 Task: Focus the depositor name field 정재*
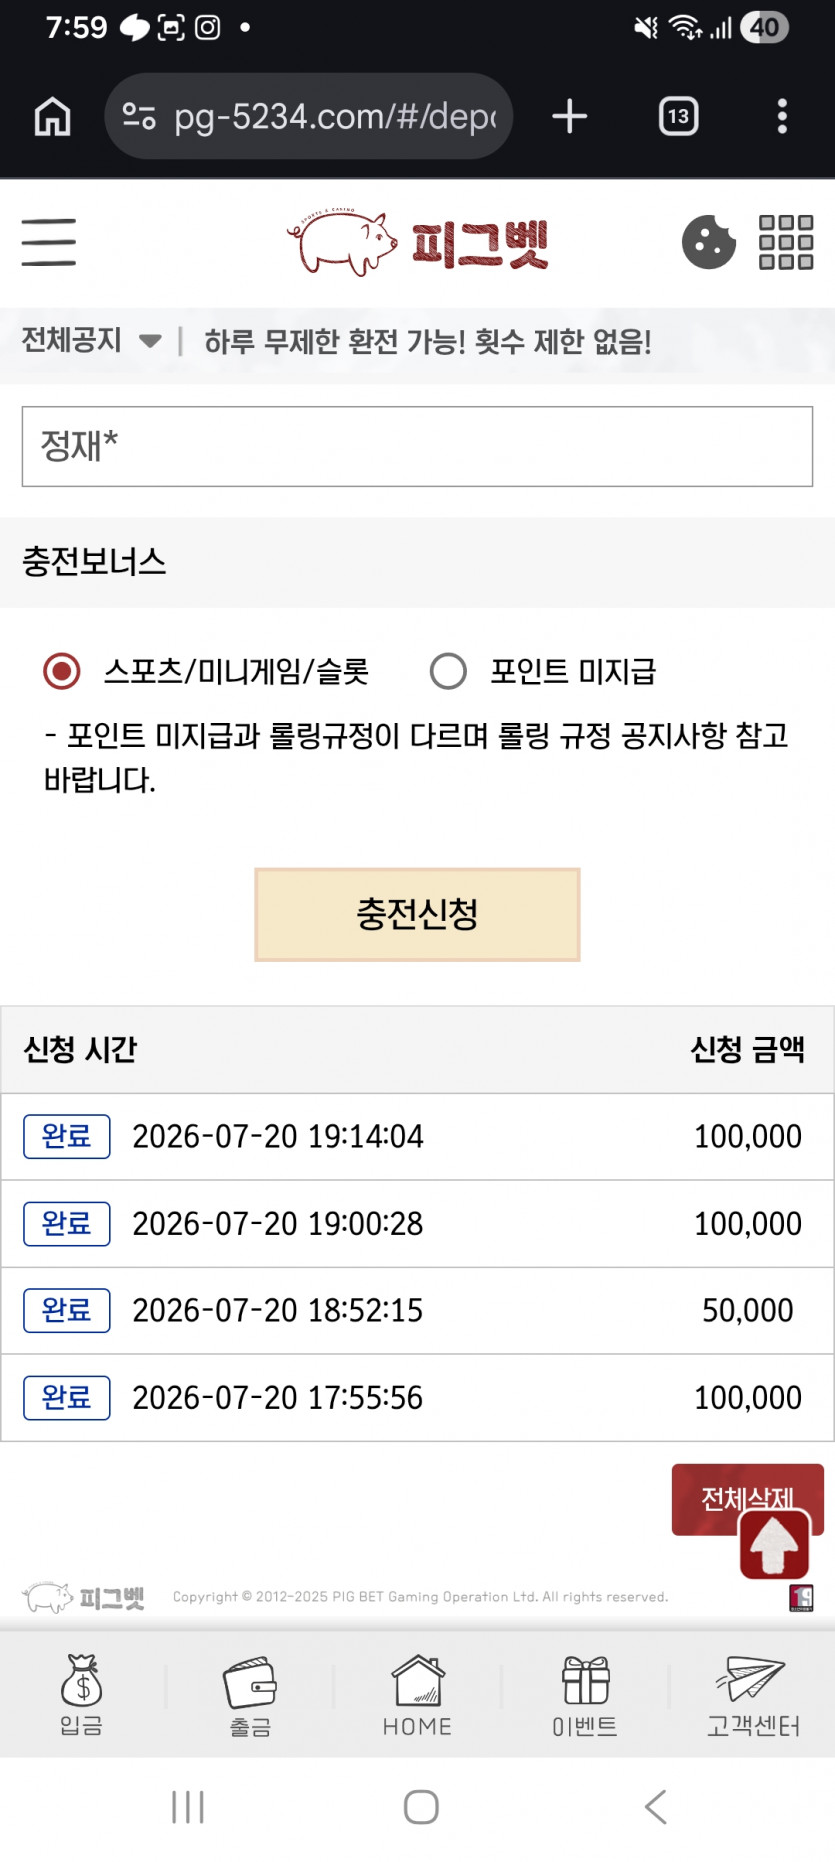coord(417,446)
